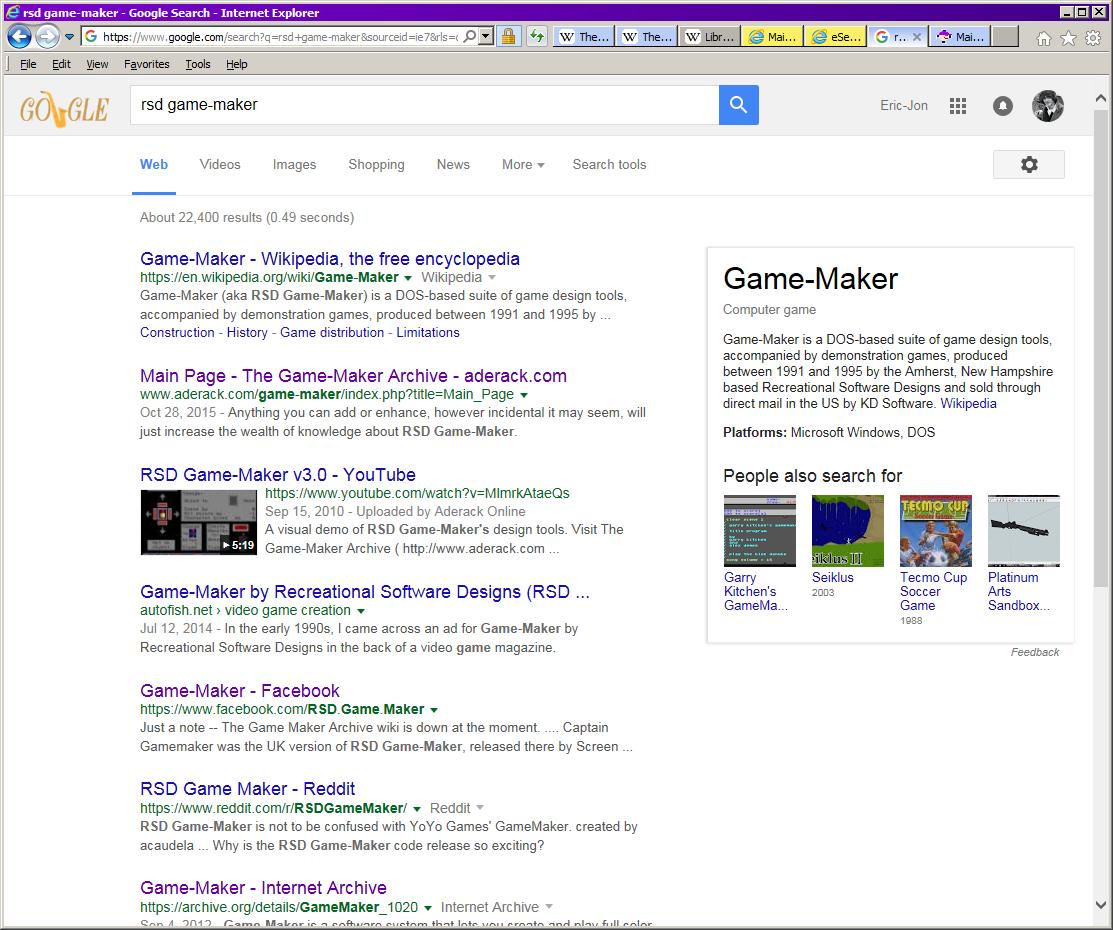Open recent pages dropdown beside Forward button
1113x930 pixels.
[x=69, y=36]
